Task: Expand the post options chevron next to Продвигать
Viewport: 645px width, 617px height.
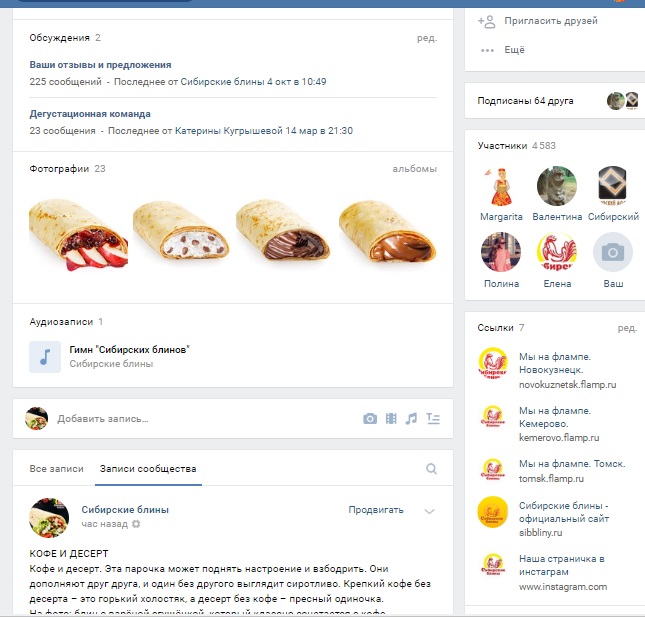Action: [x=429, y=511]
